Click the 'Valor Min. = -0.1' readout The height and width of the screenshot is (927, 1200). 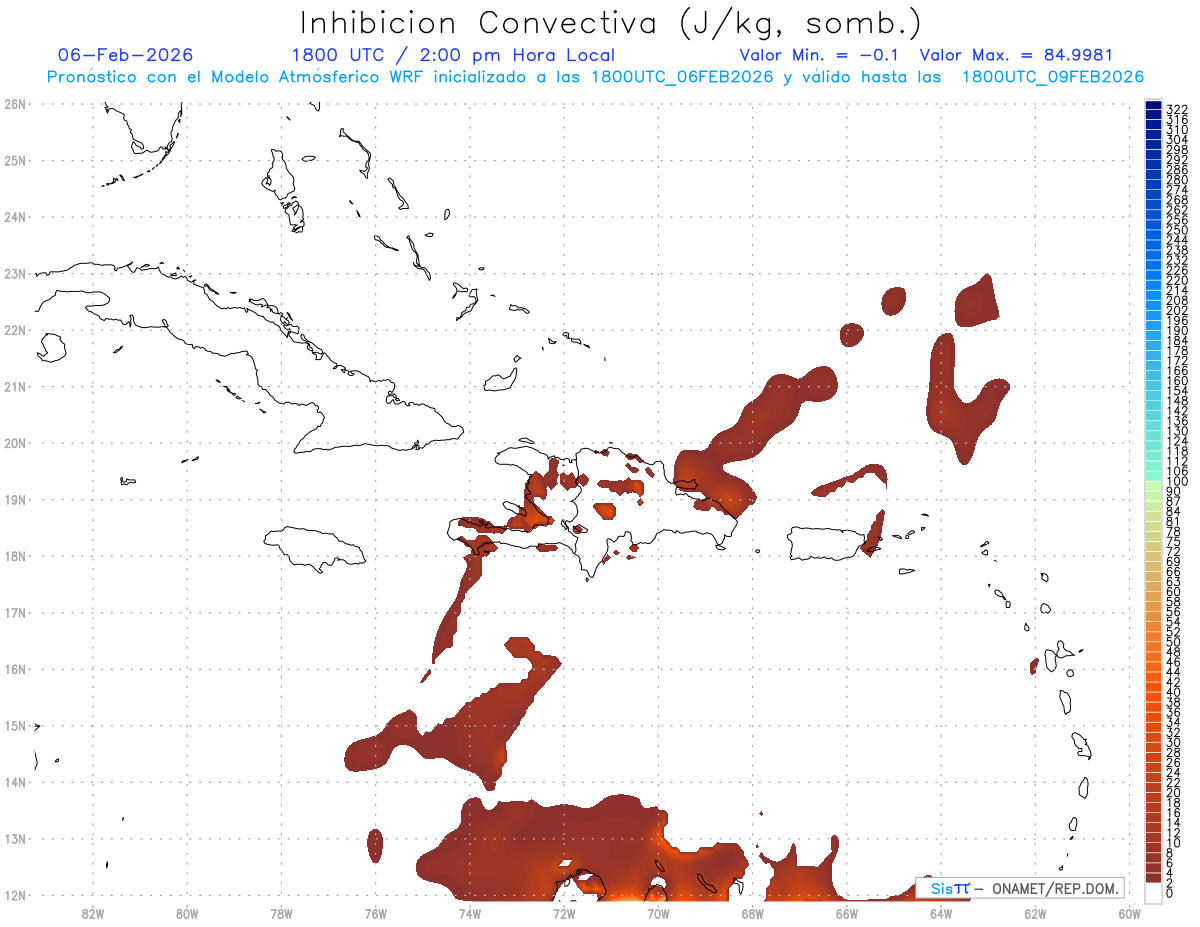click(819, 55)
